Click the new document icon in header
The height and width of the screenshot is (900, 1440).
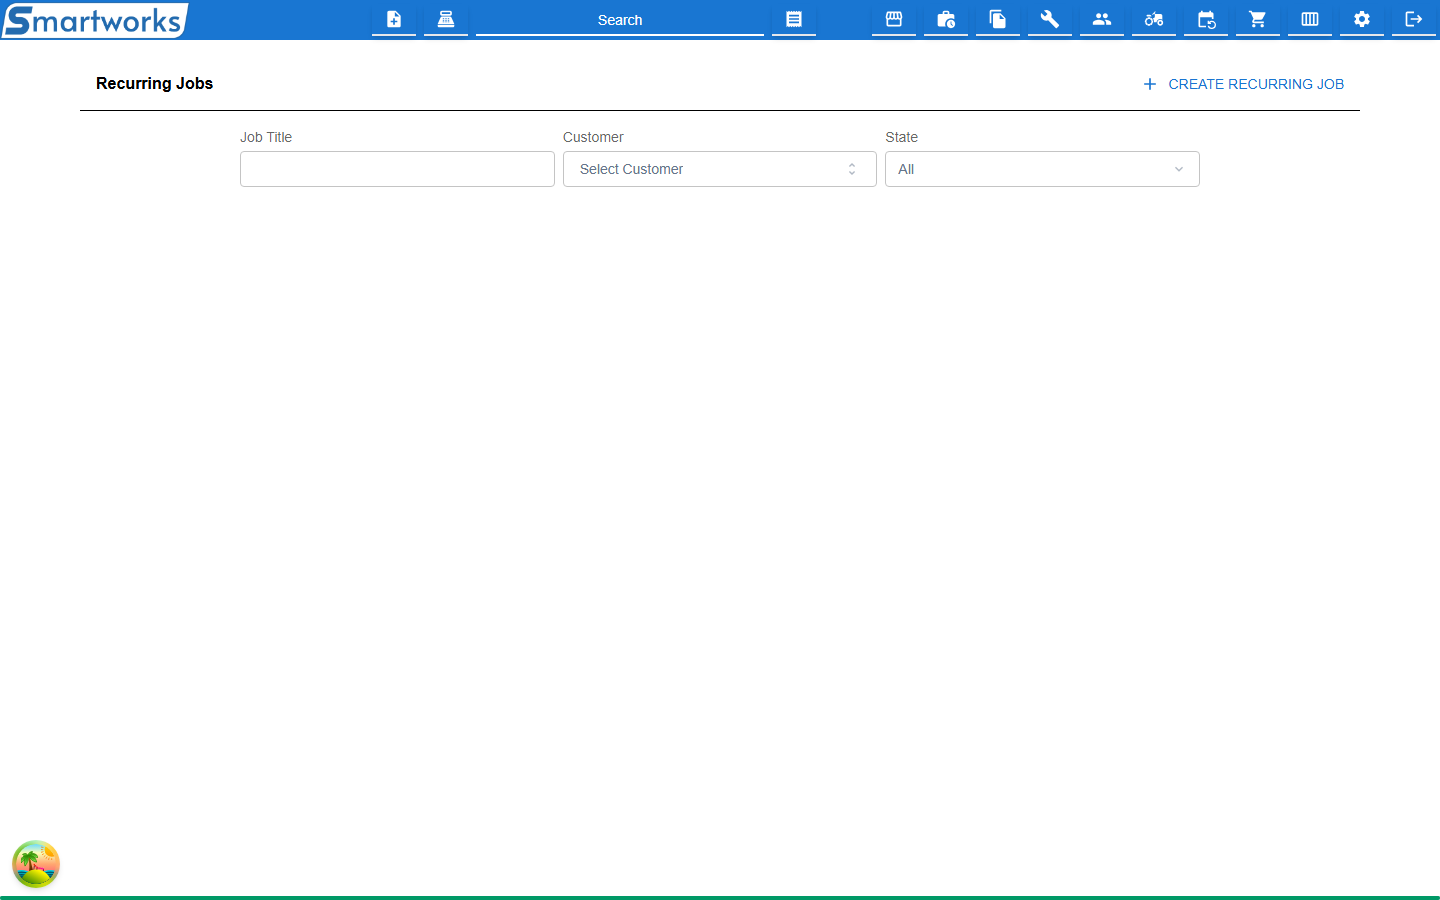[x=394, y=19]
